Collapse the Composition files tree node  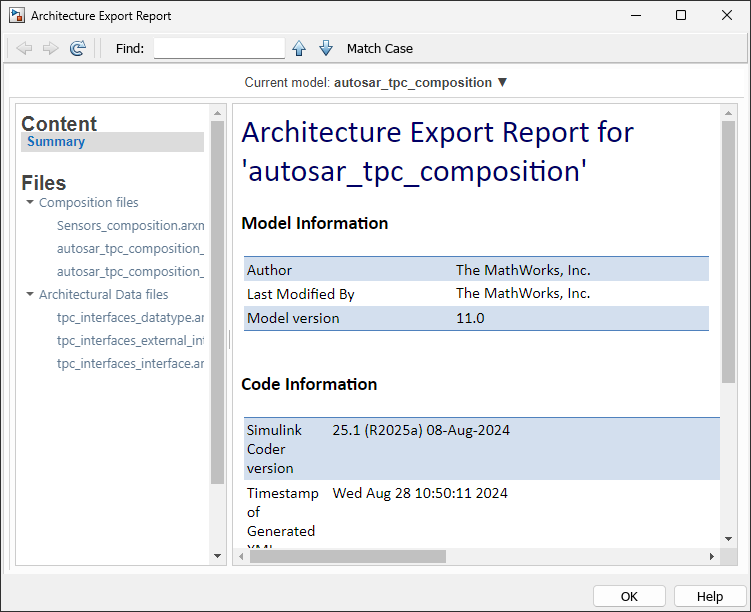pyautogui.click(x=30, y=203)
